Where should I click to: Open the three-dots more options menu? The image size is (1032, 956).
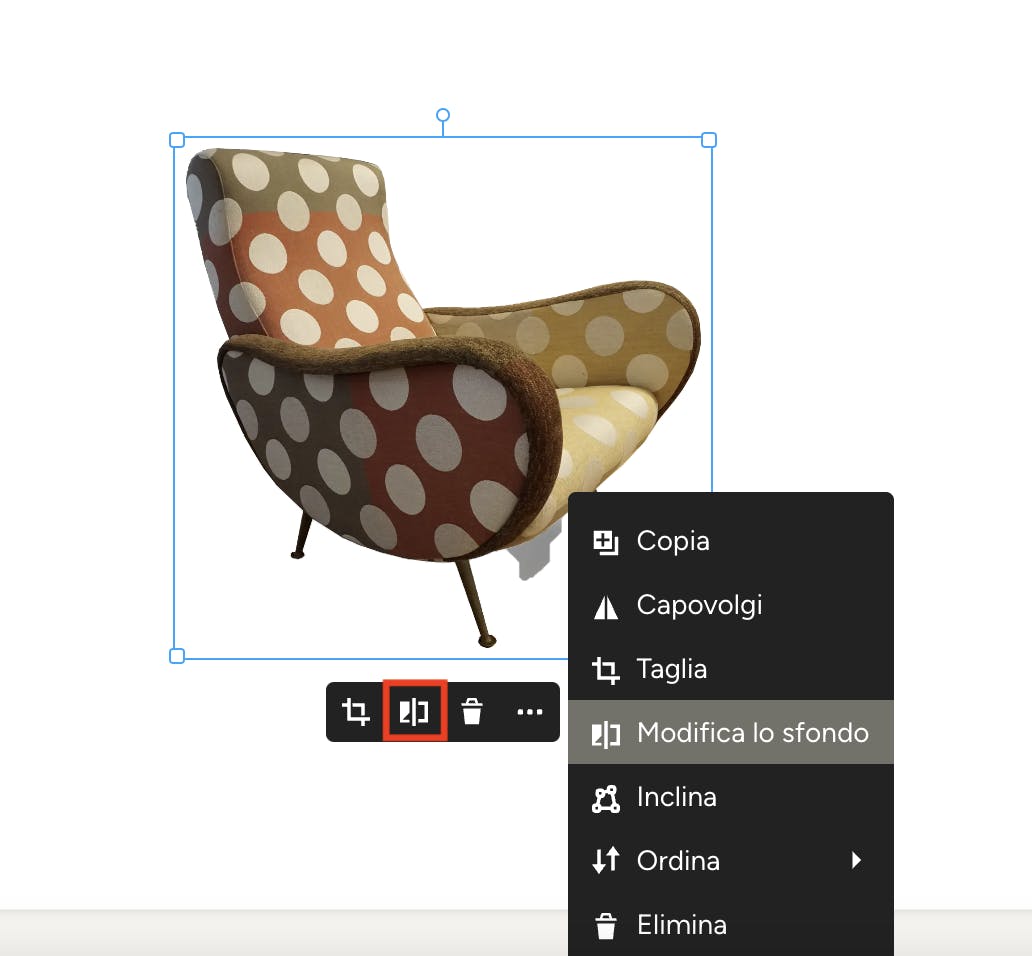coord(530,712)
